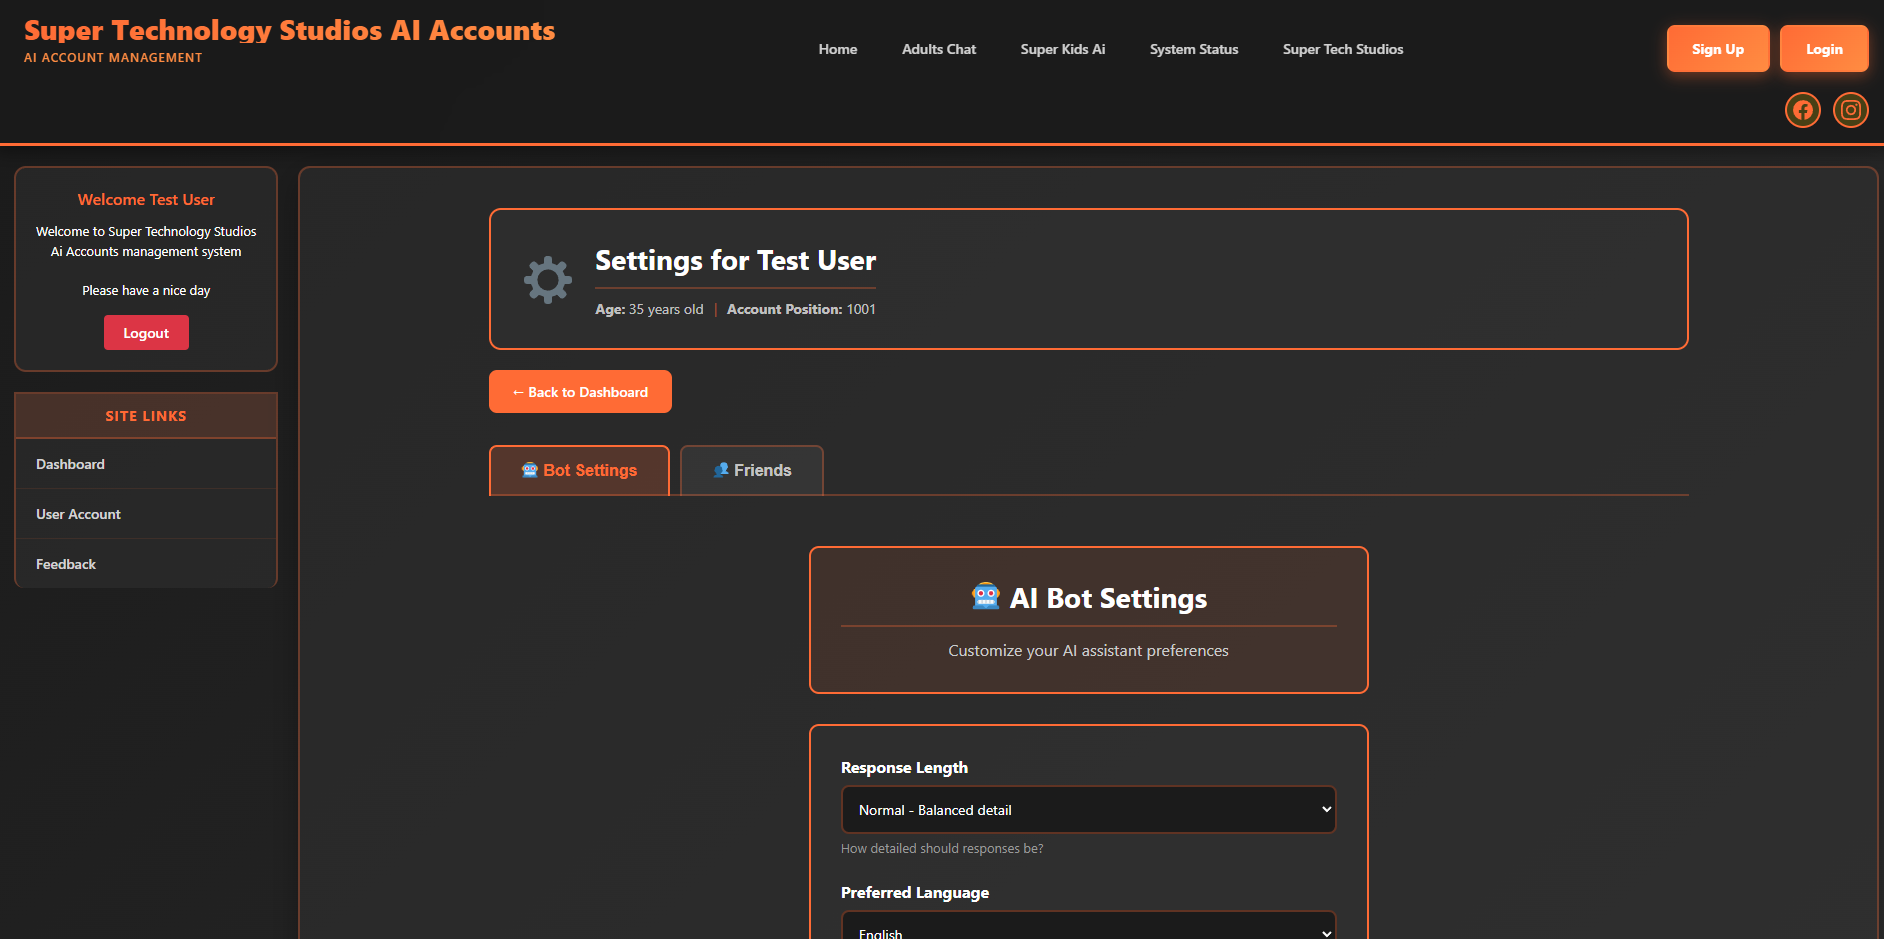Image resolution: width=1884 pixels, height=939 pixels.
Task: Expand the Preferred Language dropdown
Action: (1088, 926)
